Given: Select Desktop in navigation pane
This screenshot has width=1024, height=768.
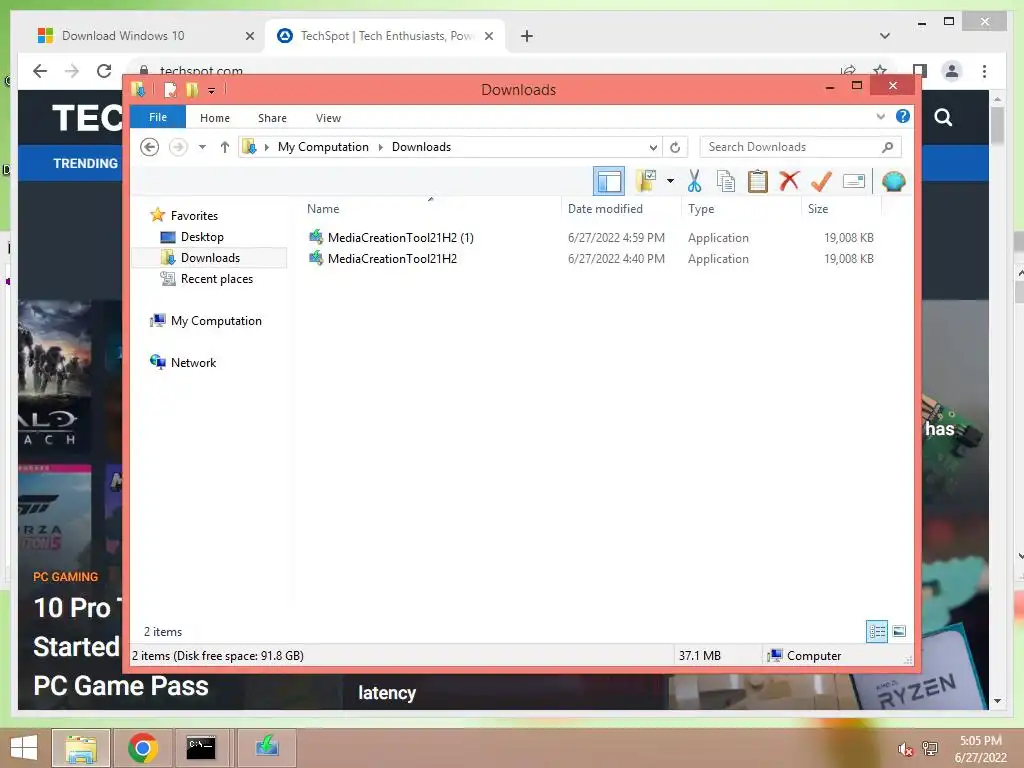Looking at the screenshot, I should pos(202,236).
